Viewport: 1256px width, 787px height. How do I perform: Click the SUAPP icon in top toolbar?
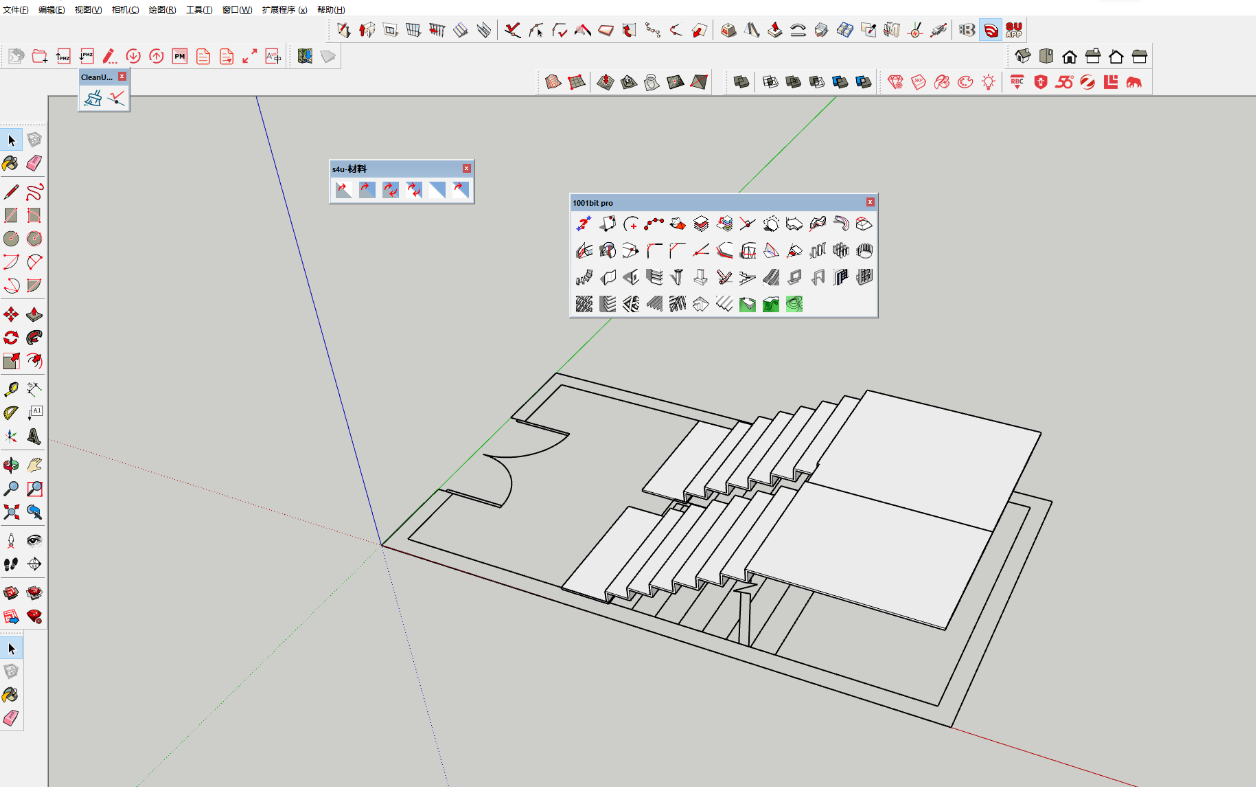point(1013,30)
